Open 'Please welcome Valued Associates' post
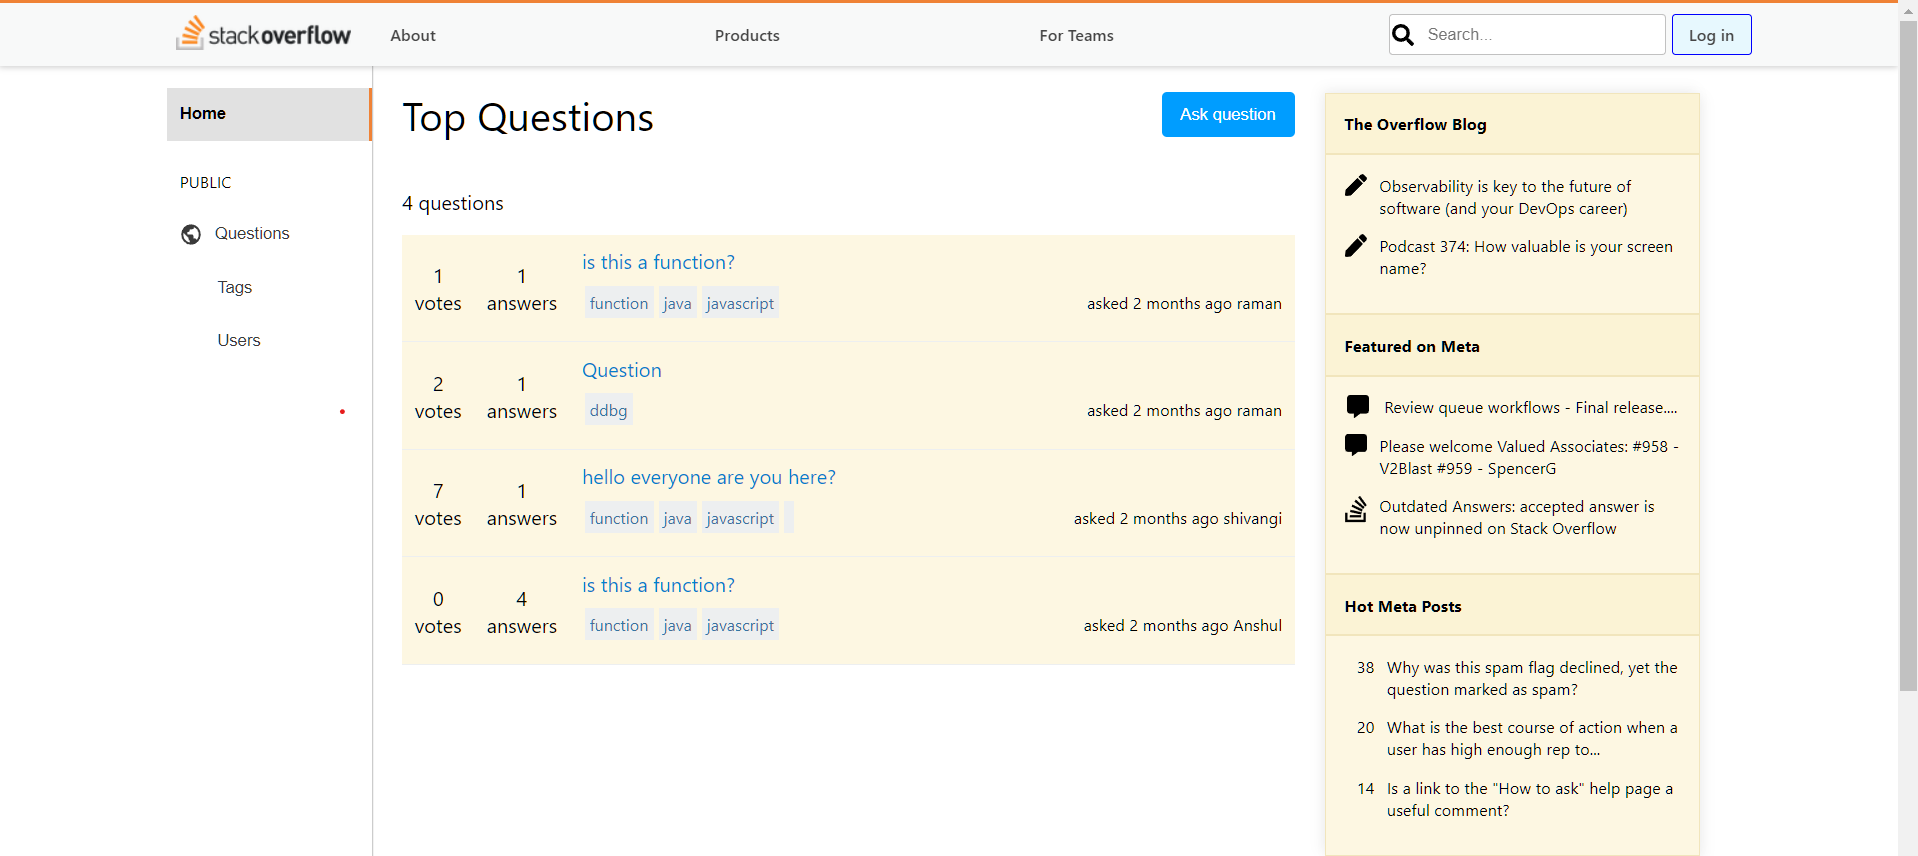The width and height of the screenshot is (1918, 856). point(1529,457)
